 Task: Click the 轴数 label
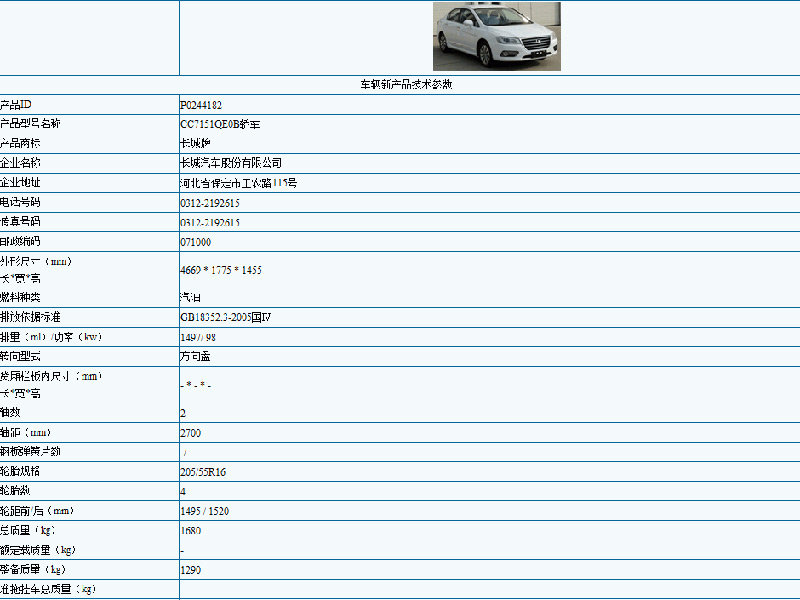[10, 412]
